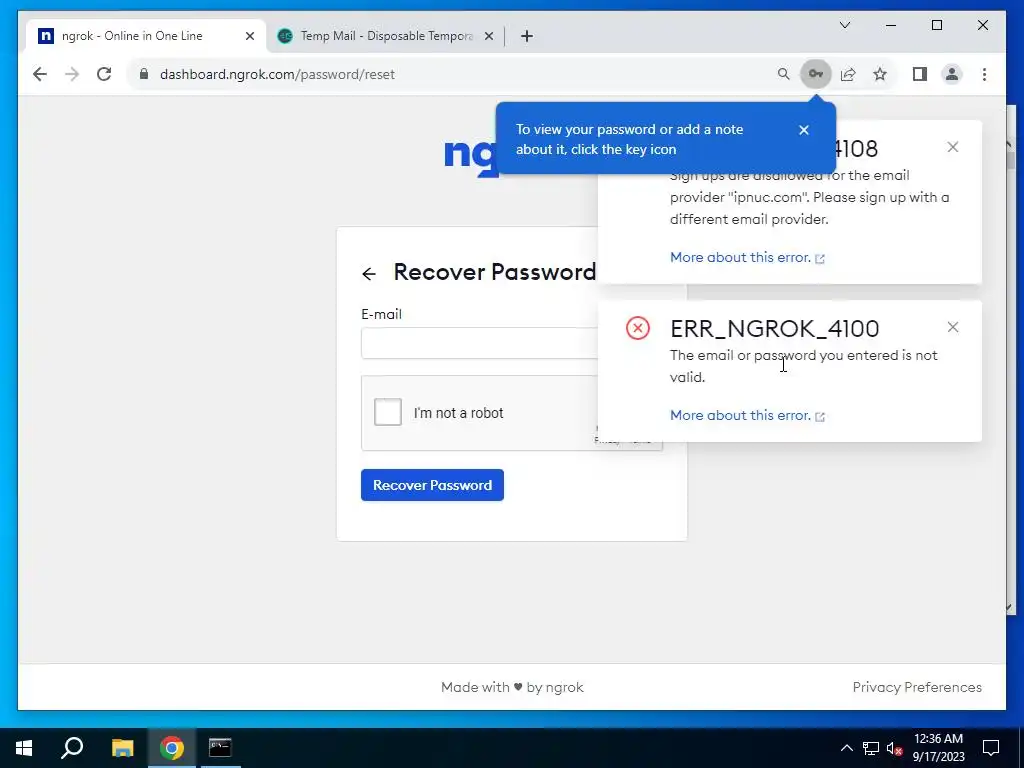
Task: Open tab search chevron
Action: click(844, 25)
